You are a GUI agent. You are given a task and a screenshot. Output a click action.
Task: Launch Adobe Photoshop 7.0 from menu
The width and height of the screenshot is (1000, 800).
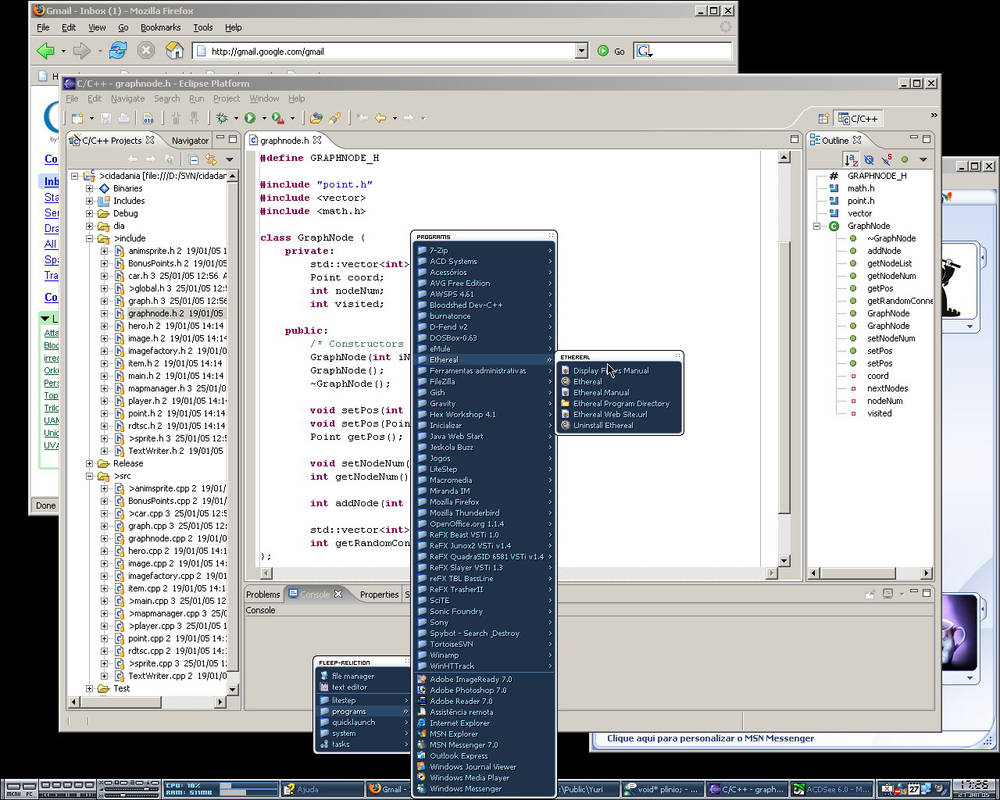[x=468, y=690]
